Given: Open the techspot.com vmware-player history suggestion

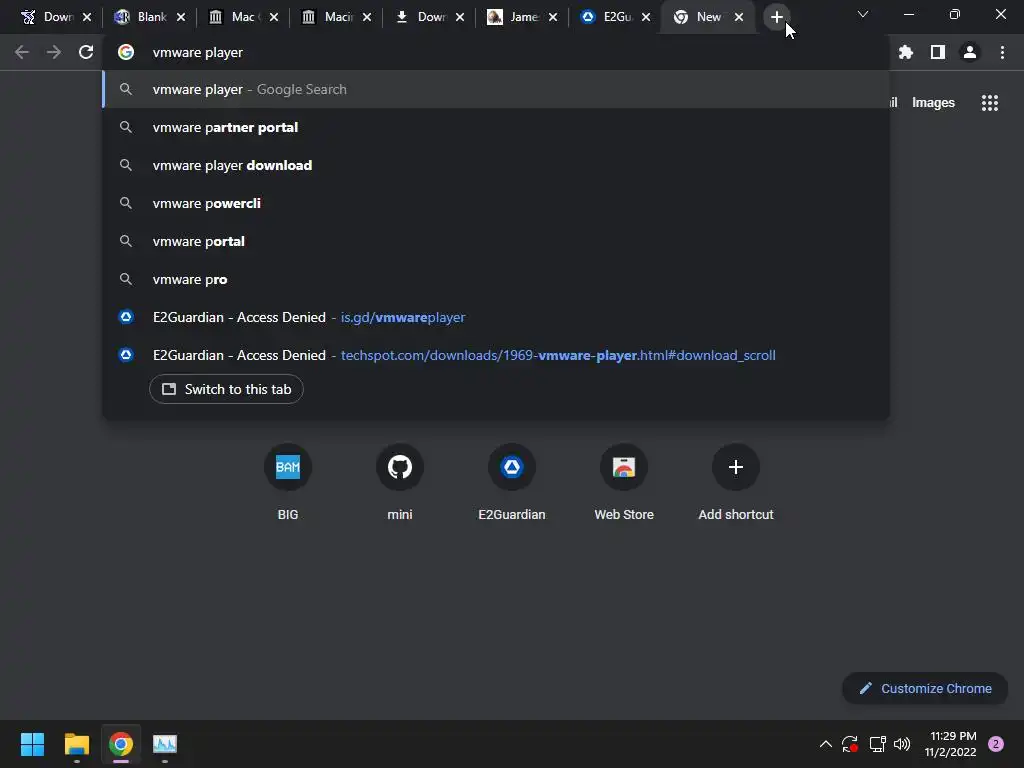Looking at the screenshot, I should click(496, 355).
